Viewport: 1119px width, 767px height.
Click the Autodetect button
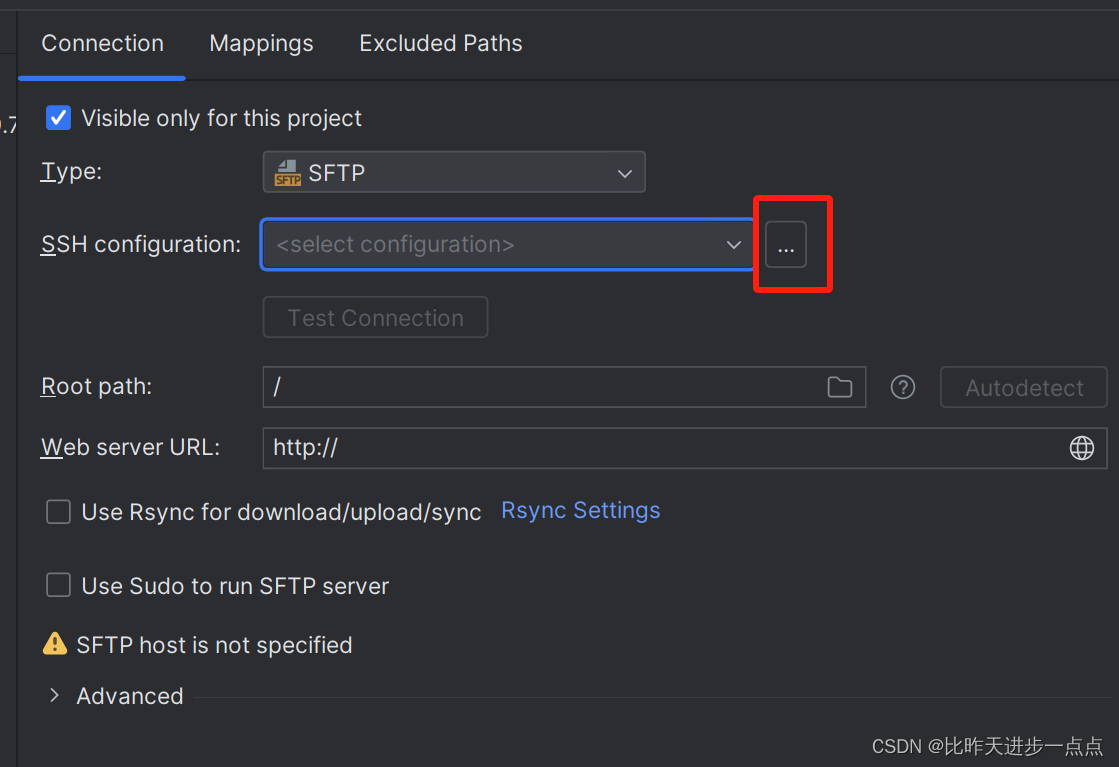coord(1023,387)
